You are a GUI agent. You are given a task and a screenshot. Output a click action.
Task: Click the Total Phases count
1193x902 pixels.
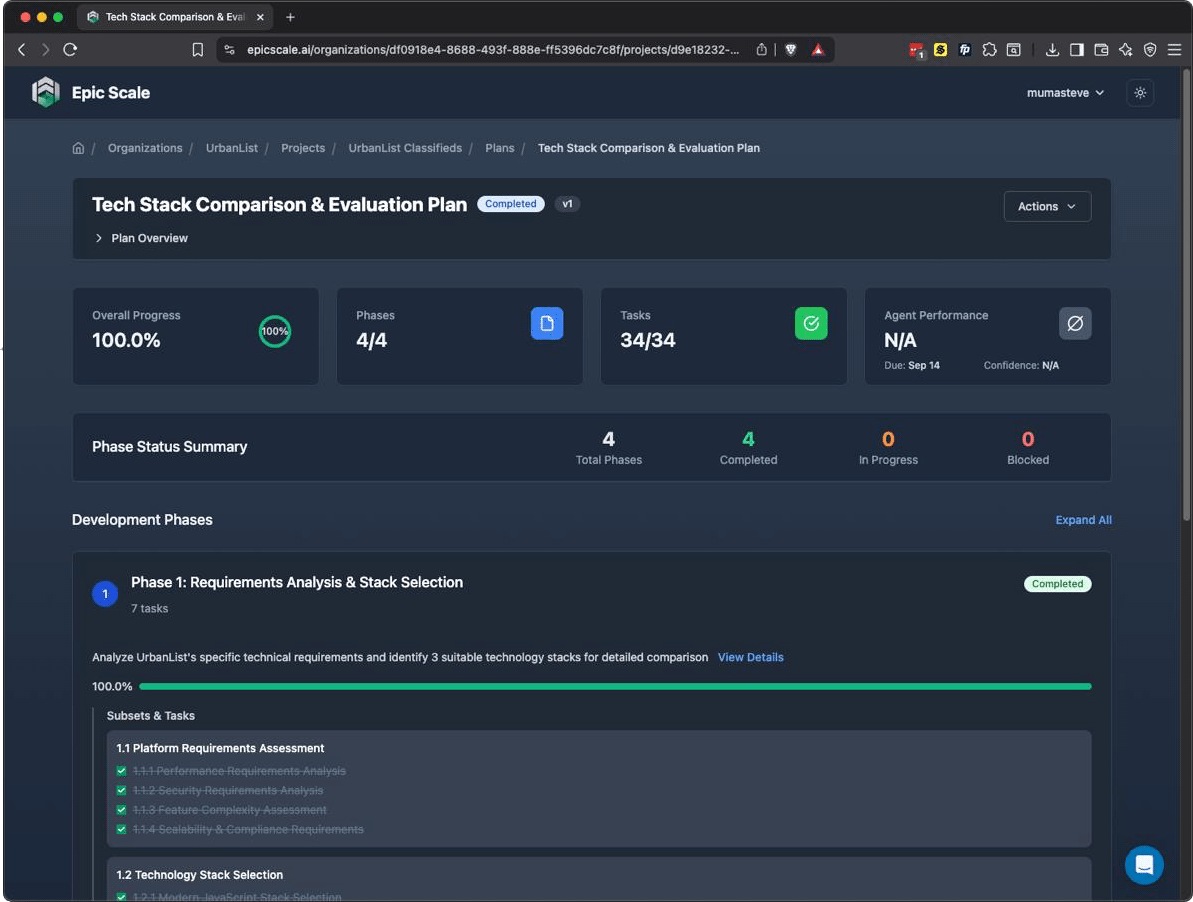609,439
